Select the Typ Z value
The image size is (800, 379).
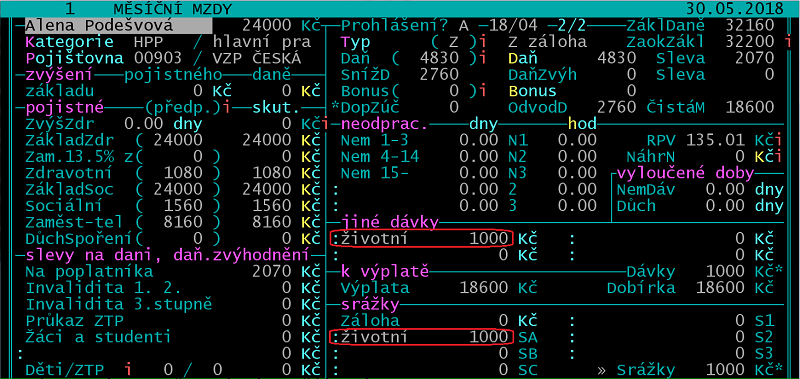click(x=453, y=42)
